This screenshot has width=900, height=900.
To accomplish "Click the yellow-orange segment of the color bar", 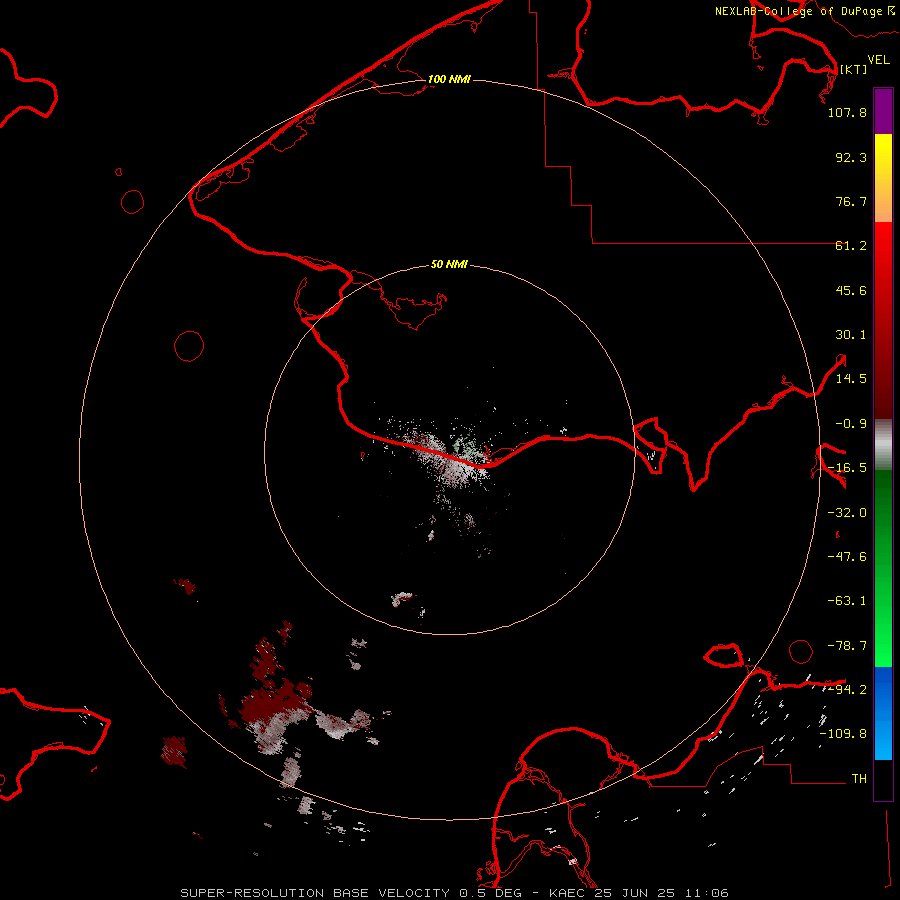I will point(883,178).
